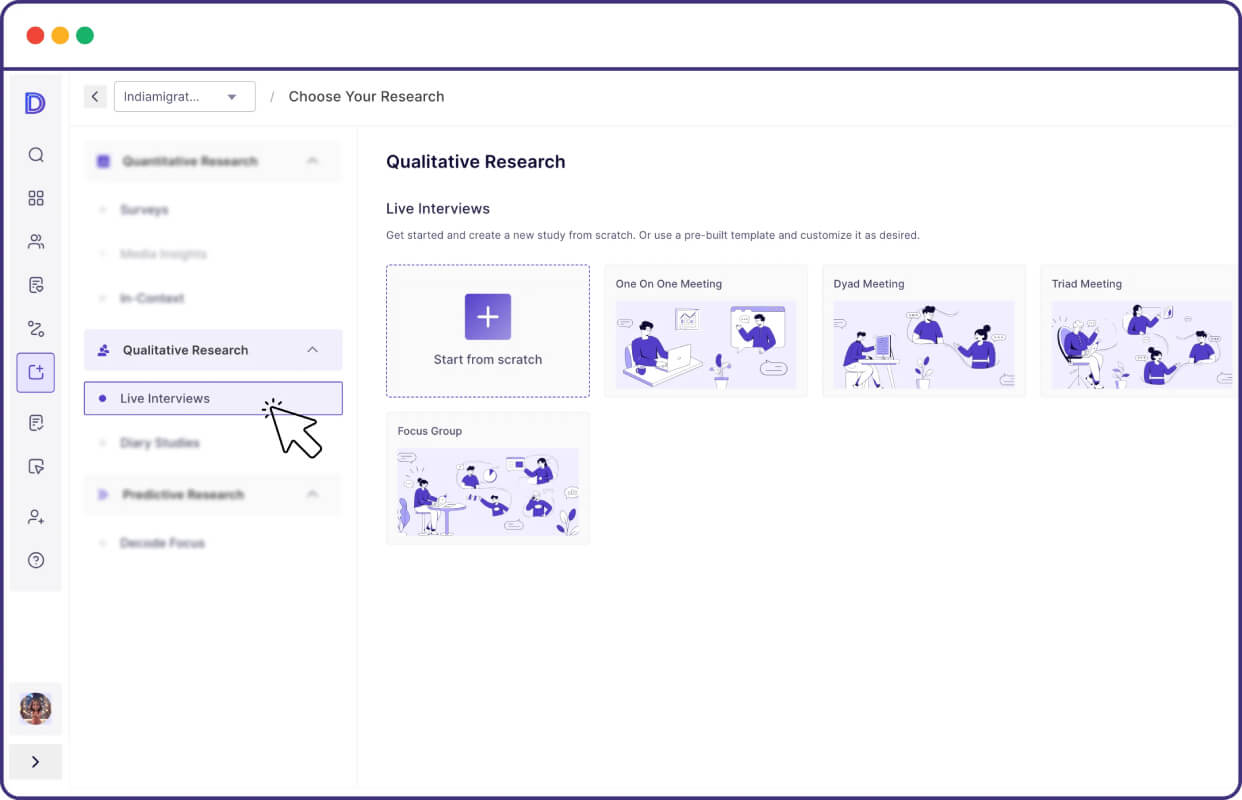
Task: Select Live Interviews in the research menu
Action: pyautogui.click(x=213, y=398)
